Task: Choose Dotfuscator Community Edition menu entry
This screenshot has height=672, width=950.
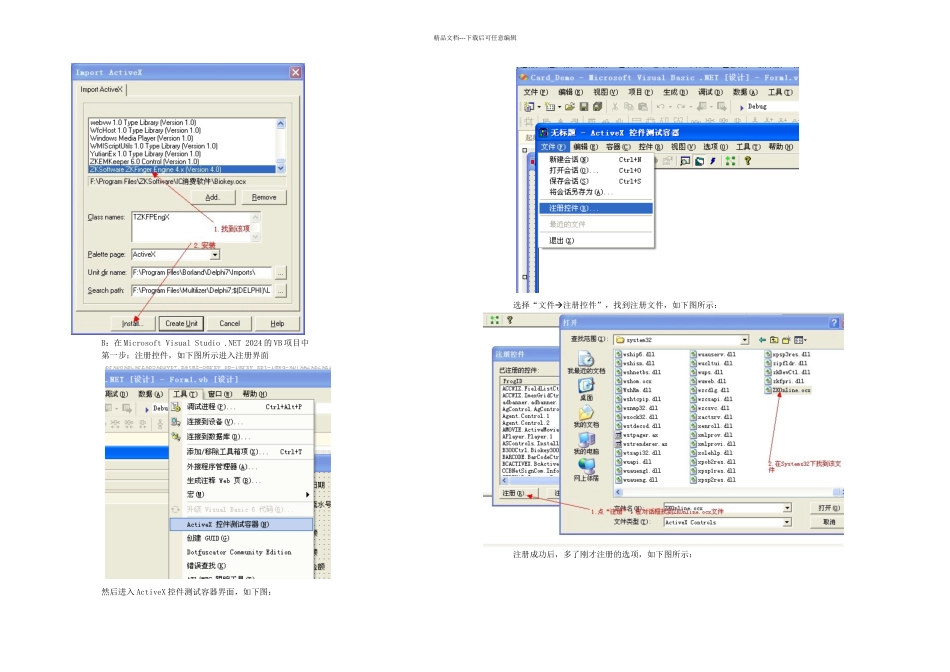Action: point(242,552)
